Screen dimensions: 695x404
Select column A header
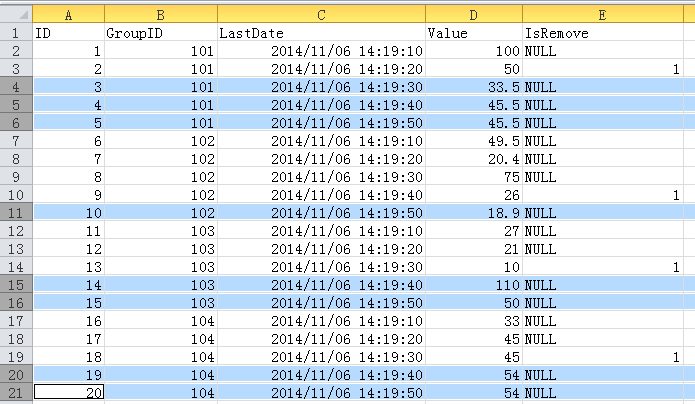[69, 14]
